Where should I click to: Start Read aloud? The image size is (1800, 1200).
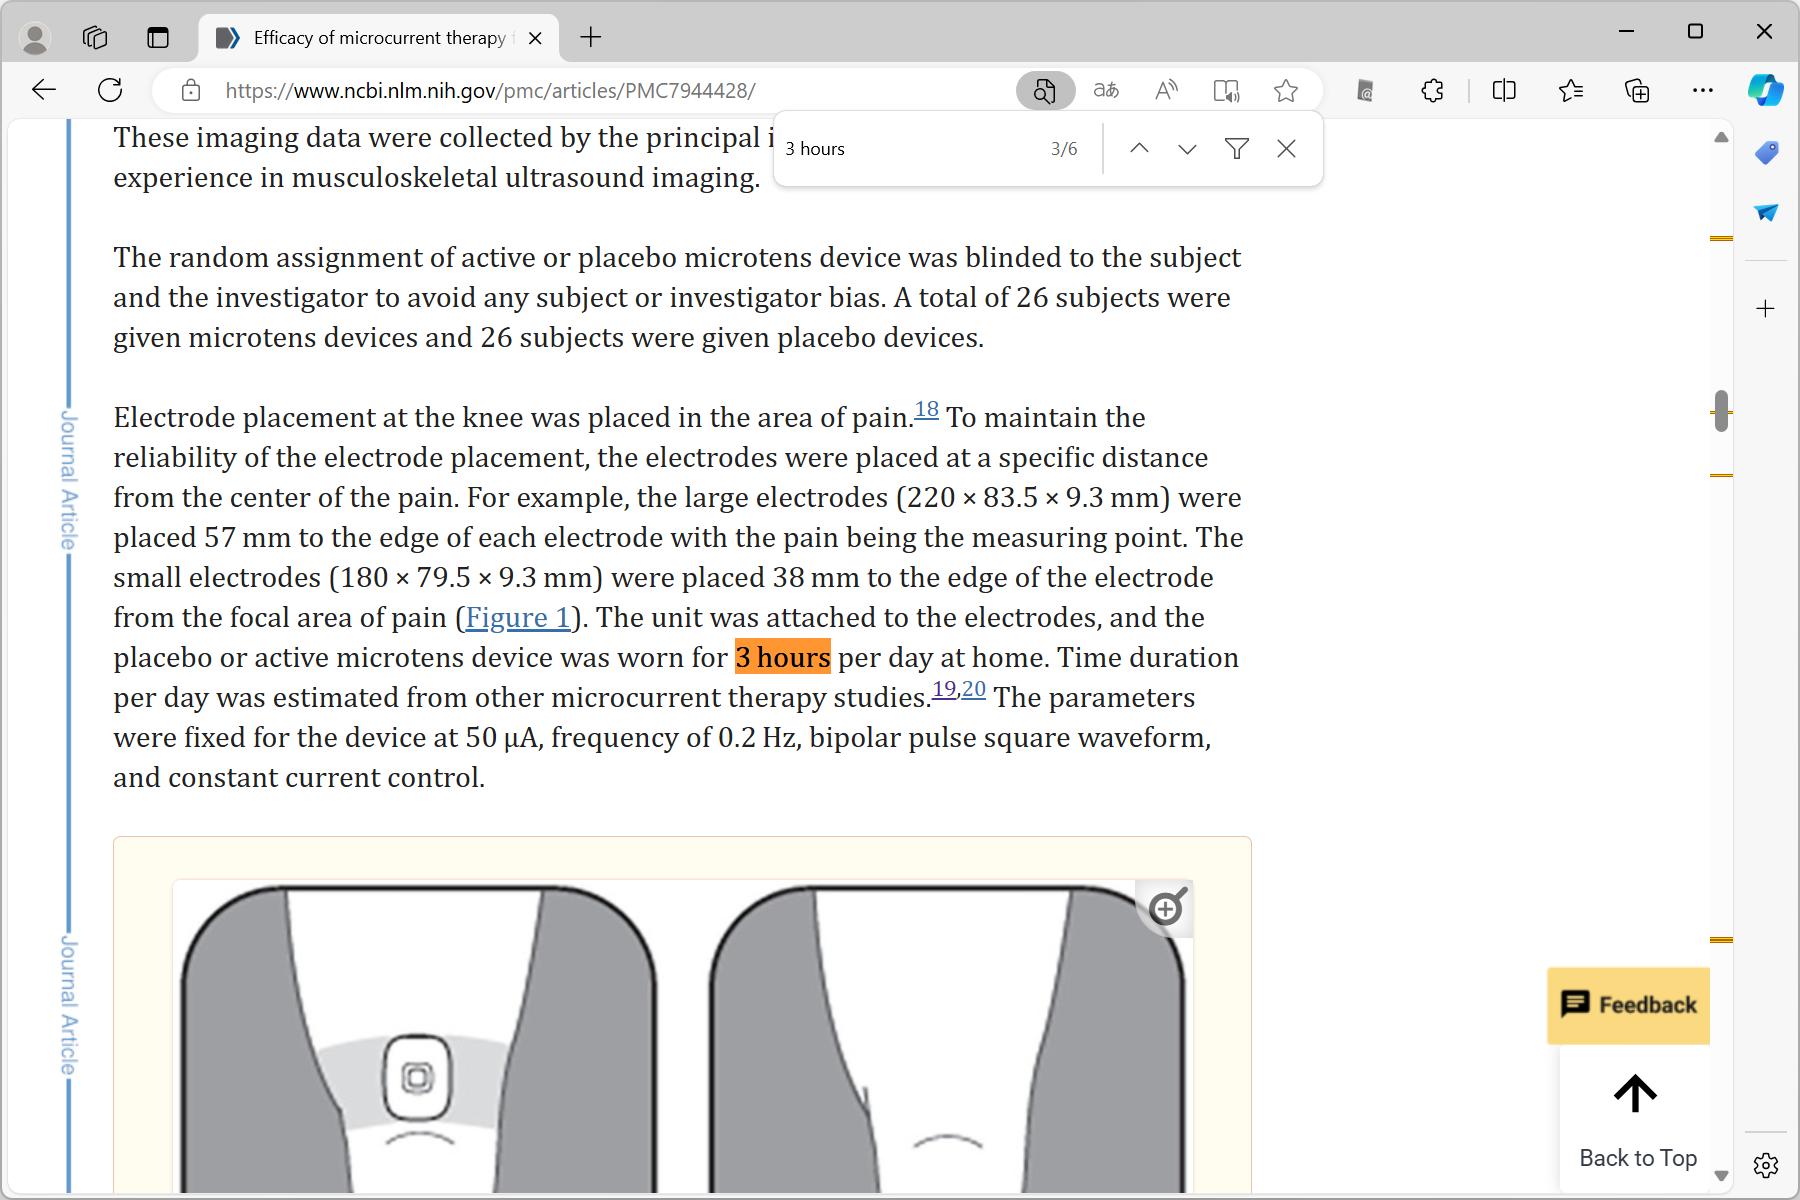[1166, 91]
